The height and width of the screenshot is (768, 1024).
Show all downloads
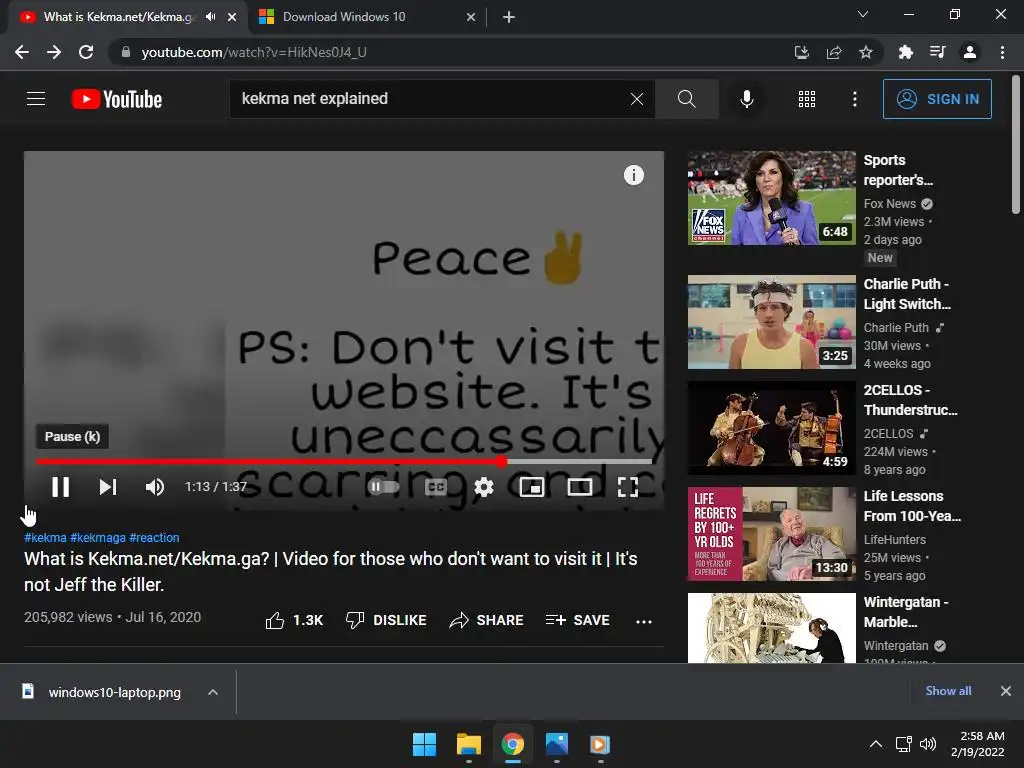point(948,691)
